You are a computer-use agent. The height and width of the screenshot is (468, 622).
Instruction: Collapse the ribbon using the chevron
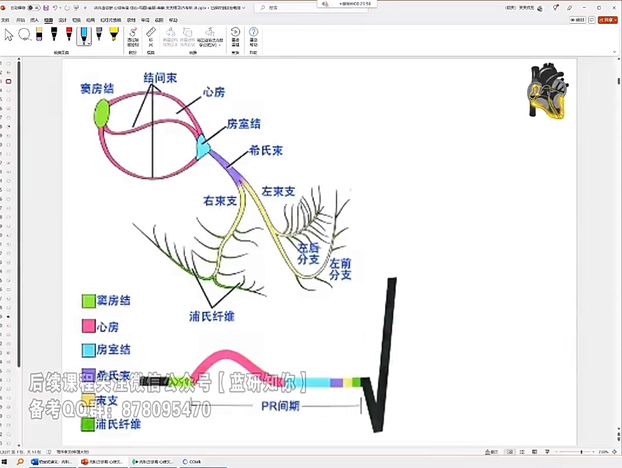(x=615, y=52)
